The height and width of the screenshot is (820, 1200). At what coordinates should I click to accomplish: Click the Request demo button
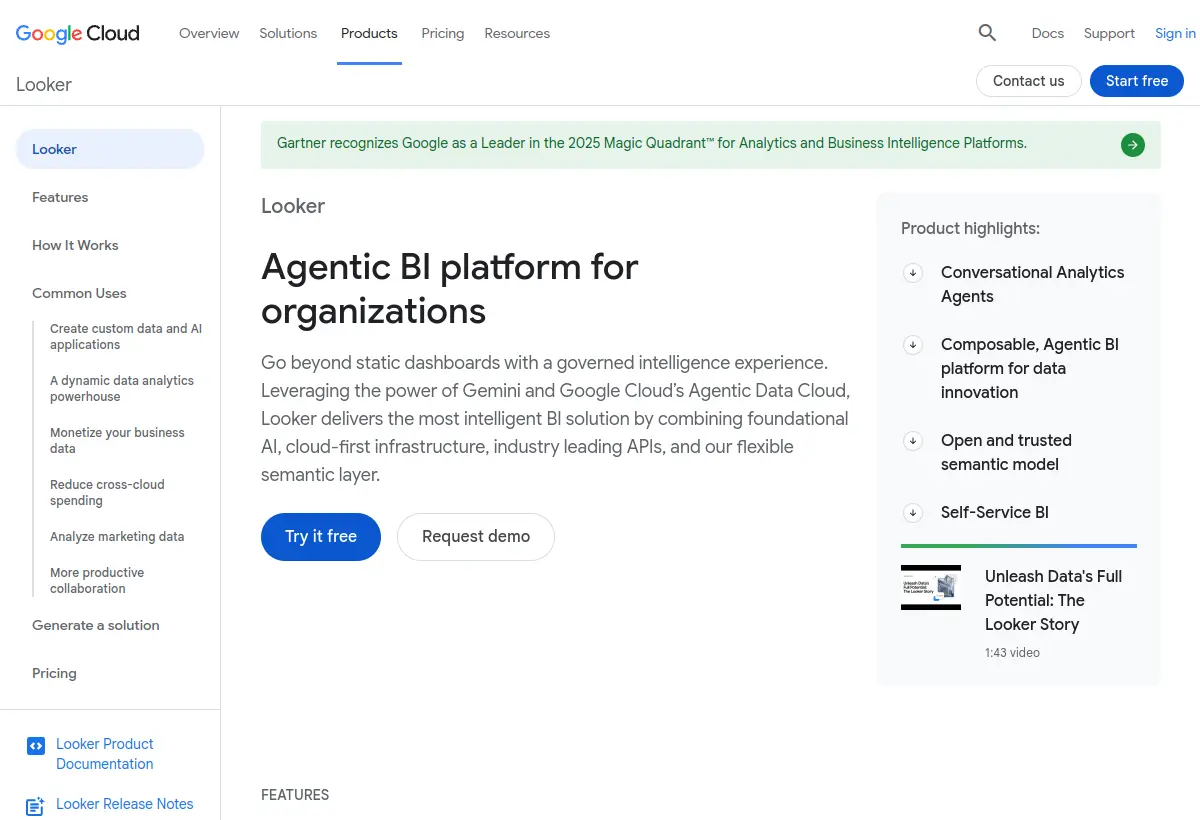coord(476,537)
